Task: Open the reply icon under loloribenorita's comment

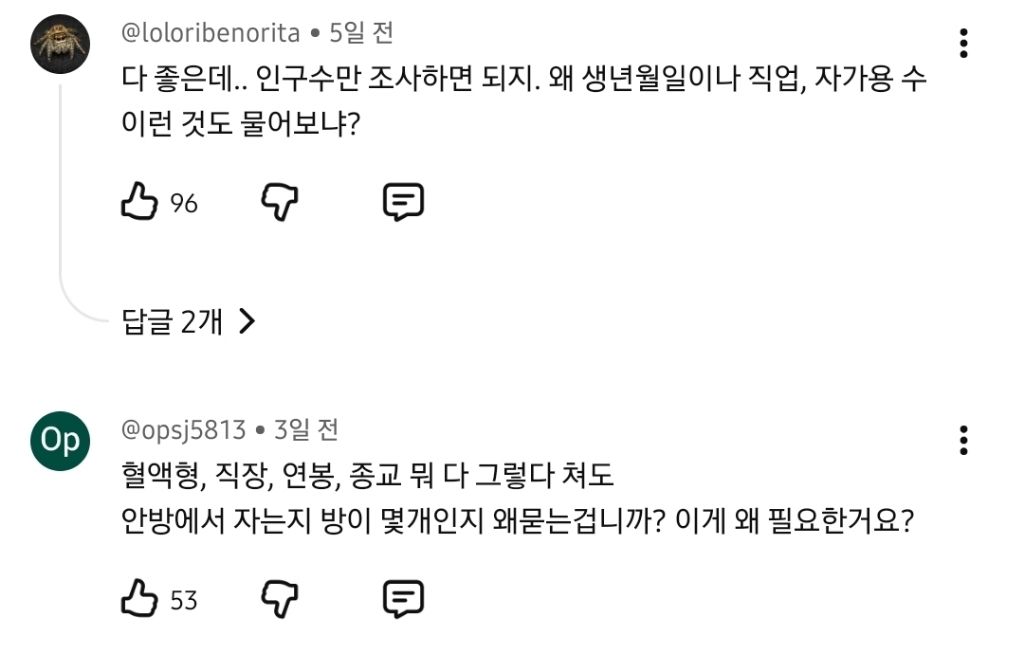Action: pos(405,202)
